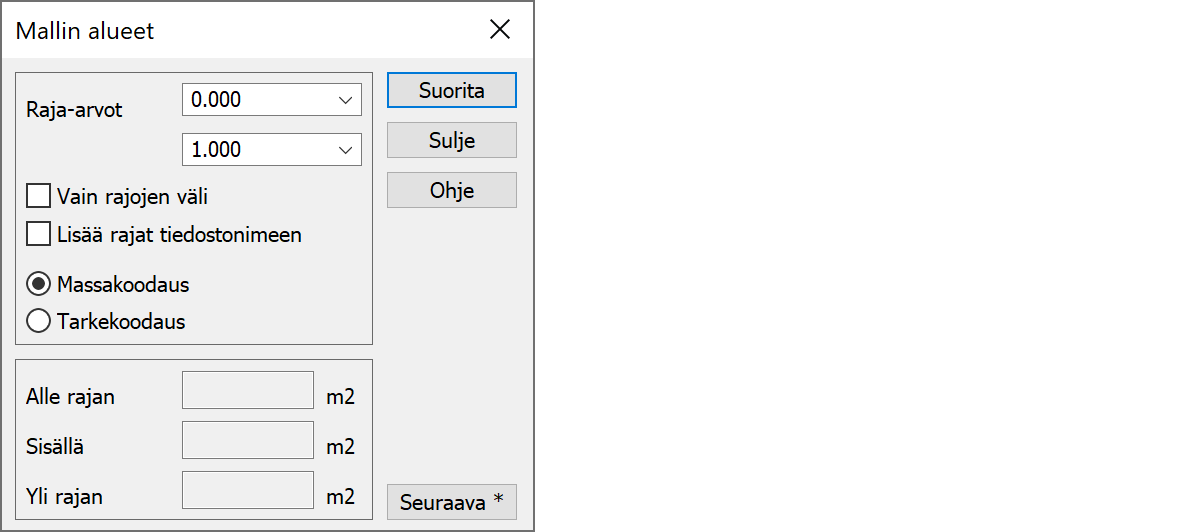Click the Yli rajan result field
This screenshot has height=532, width=1200.
coord(248,490)
